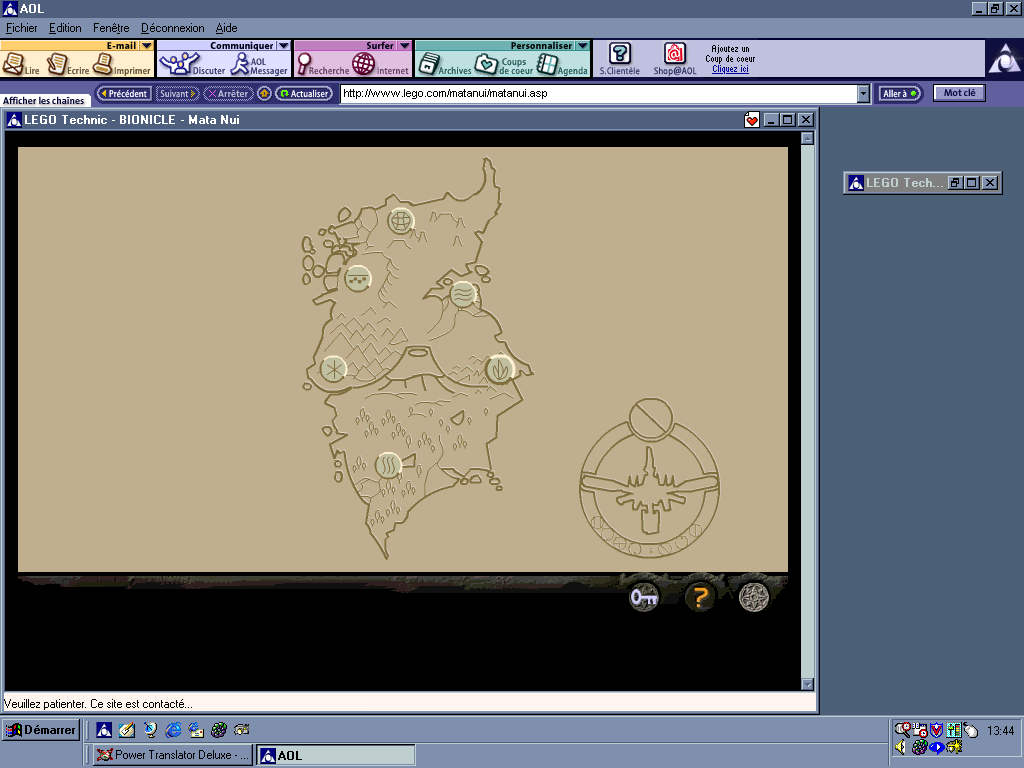1024x768 pixels.
Task: Select the snowflake symbol village on the map
Action: pyautogui.click(x=333, y=369)
